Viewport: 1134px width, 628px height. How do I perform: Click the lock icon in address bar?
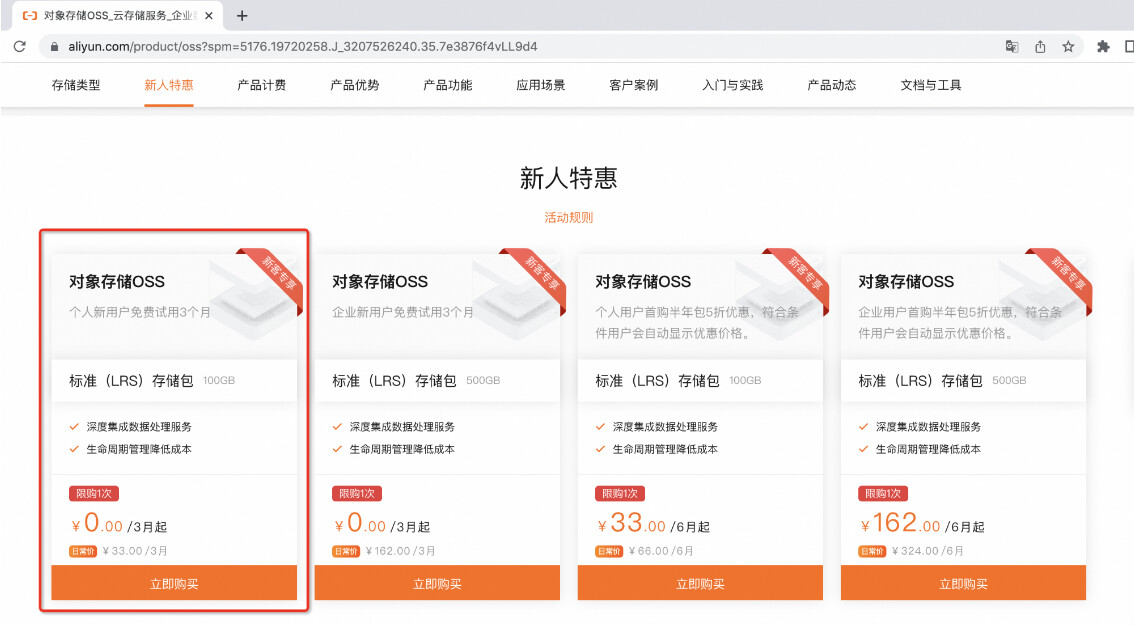click(x=54, y=46)
